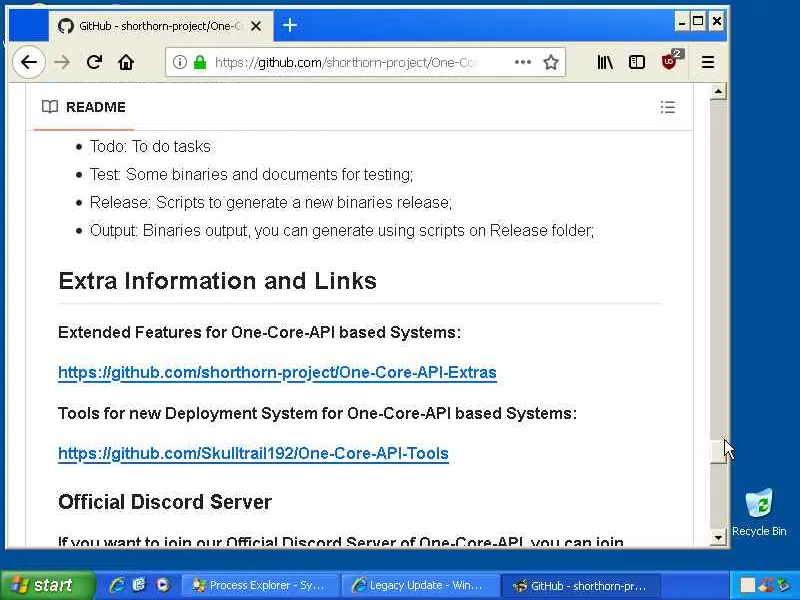This screenshot has width=800, height=600.
Task: Click the green padlock security icon
Action: [200, 62]
